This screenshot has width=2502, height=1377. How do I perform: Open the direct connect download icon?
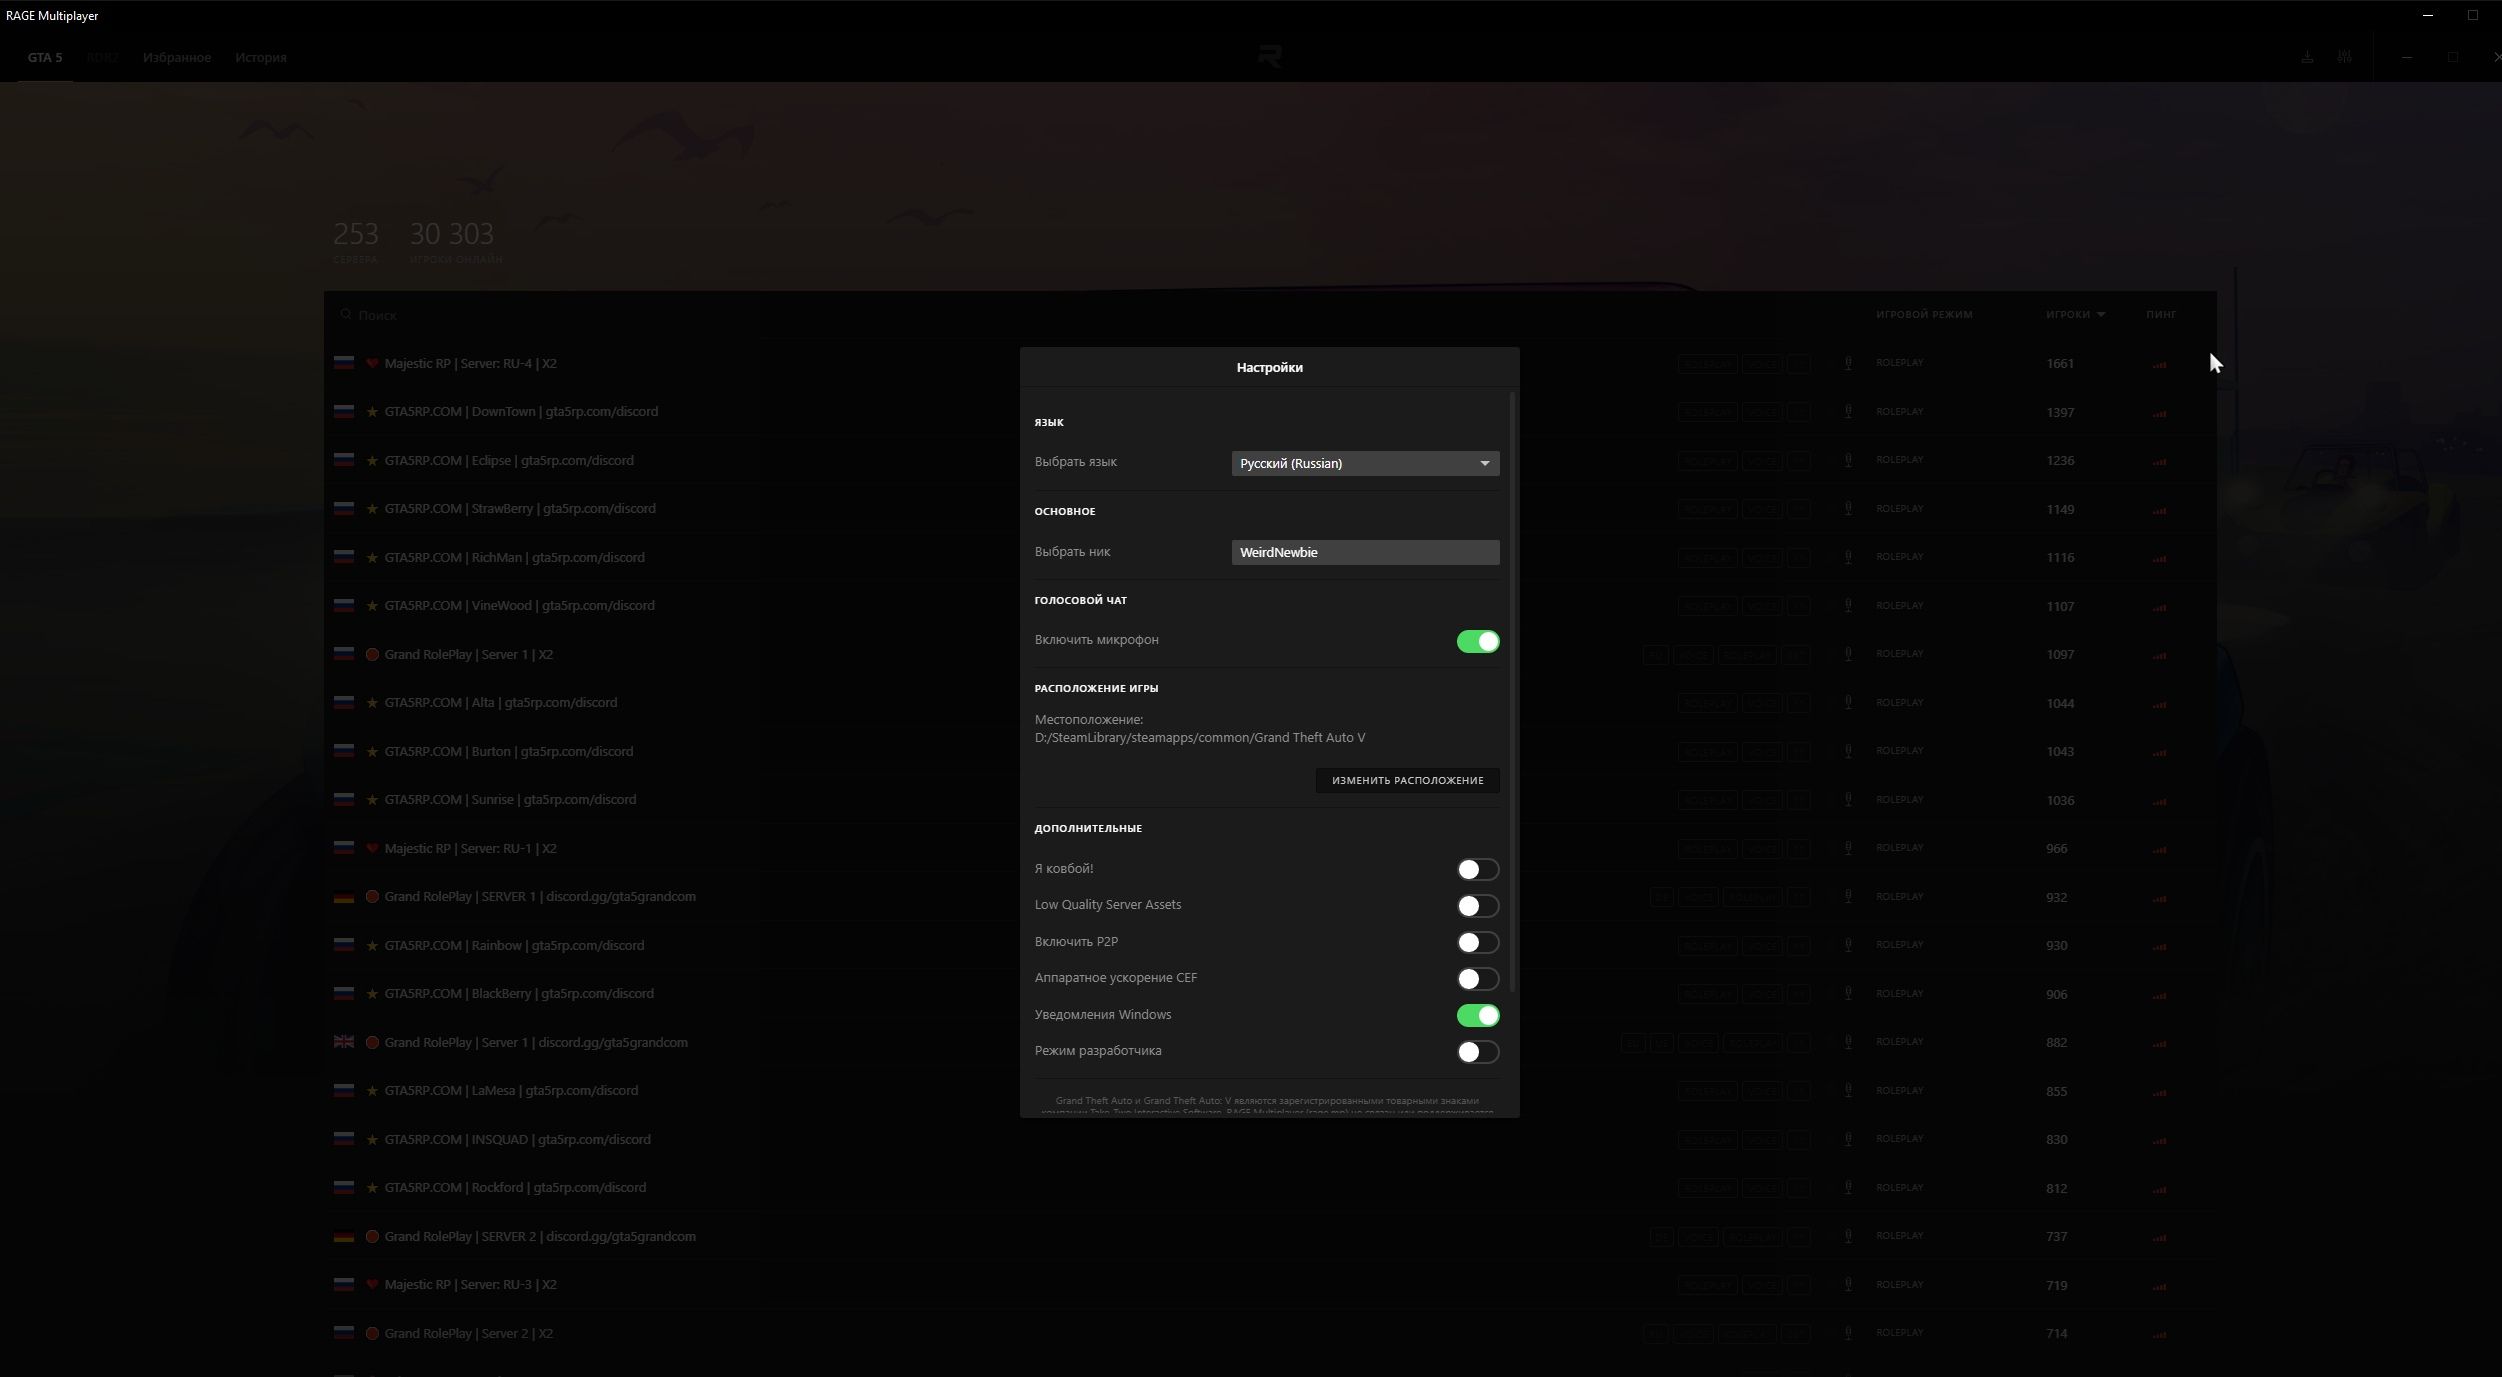tap(2307, 57)
